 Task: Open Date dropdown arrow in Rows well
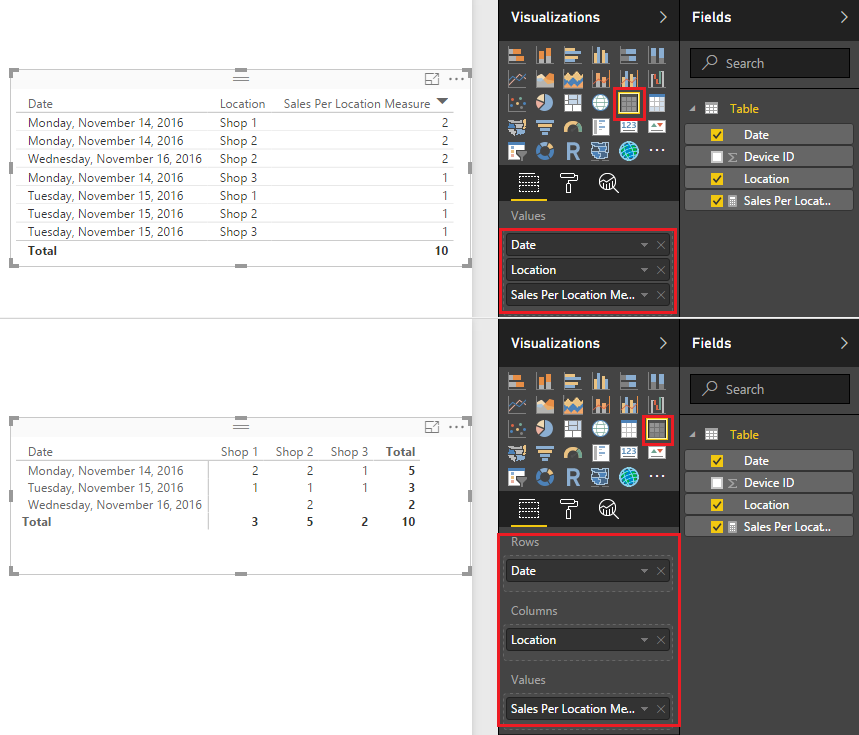[644, 571]
